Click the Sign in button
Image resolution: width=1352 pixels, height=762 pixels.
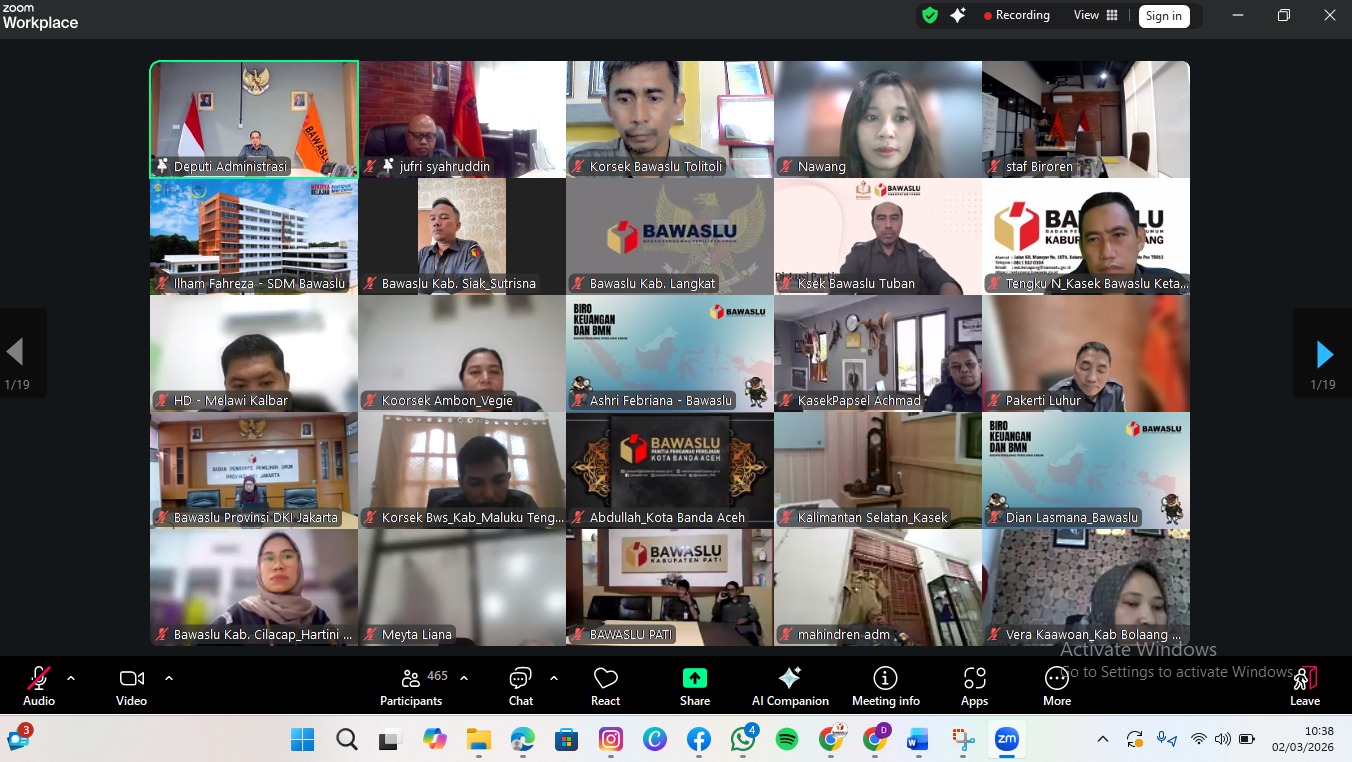(x=1164, y=16)
